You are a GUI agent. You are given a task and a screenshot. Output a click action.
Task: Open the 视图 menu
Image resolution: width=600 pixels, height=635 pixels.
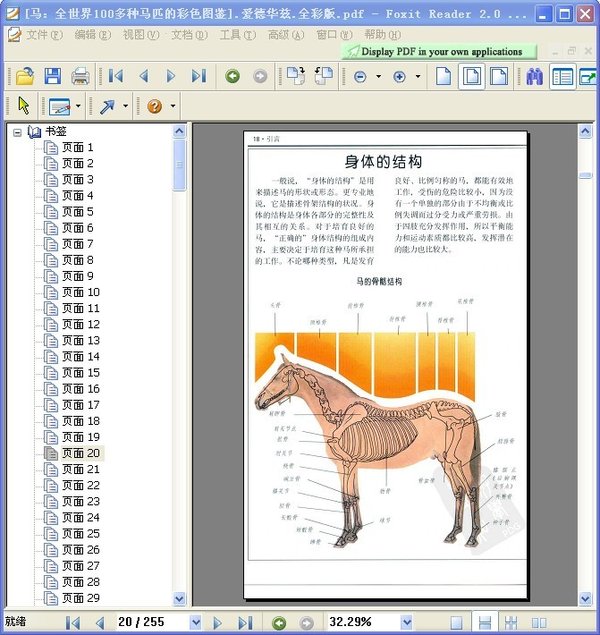[141, 35]
